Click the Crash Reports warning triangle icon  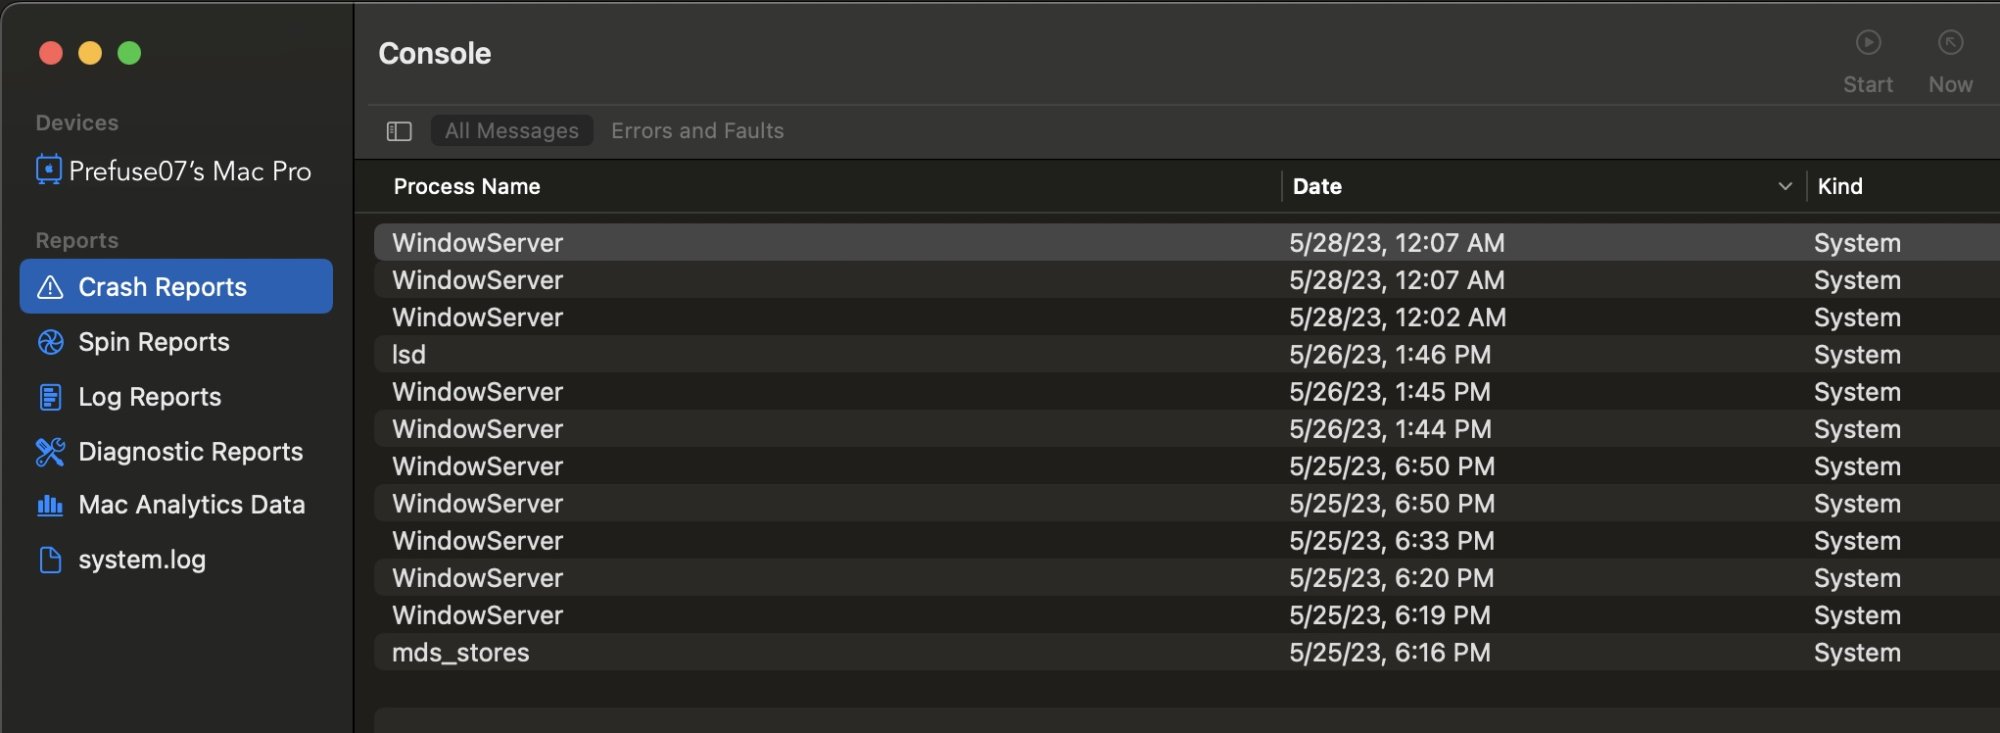click(x=50, y=287)
